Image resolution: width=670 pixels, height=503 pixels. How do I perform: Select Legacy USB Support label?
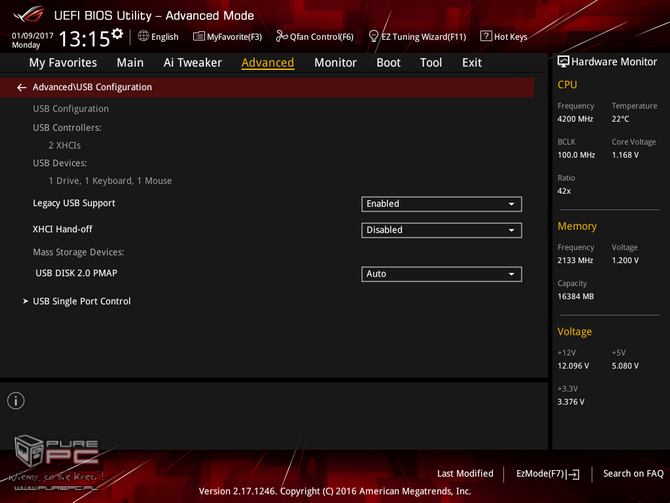click(x=74, y=203)
